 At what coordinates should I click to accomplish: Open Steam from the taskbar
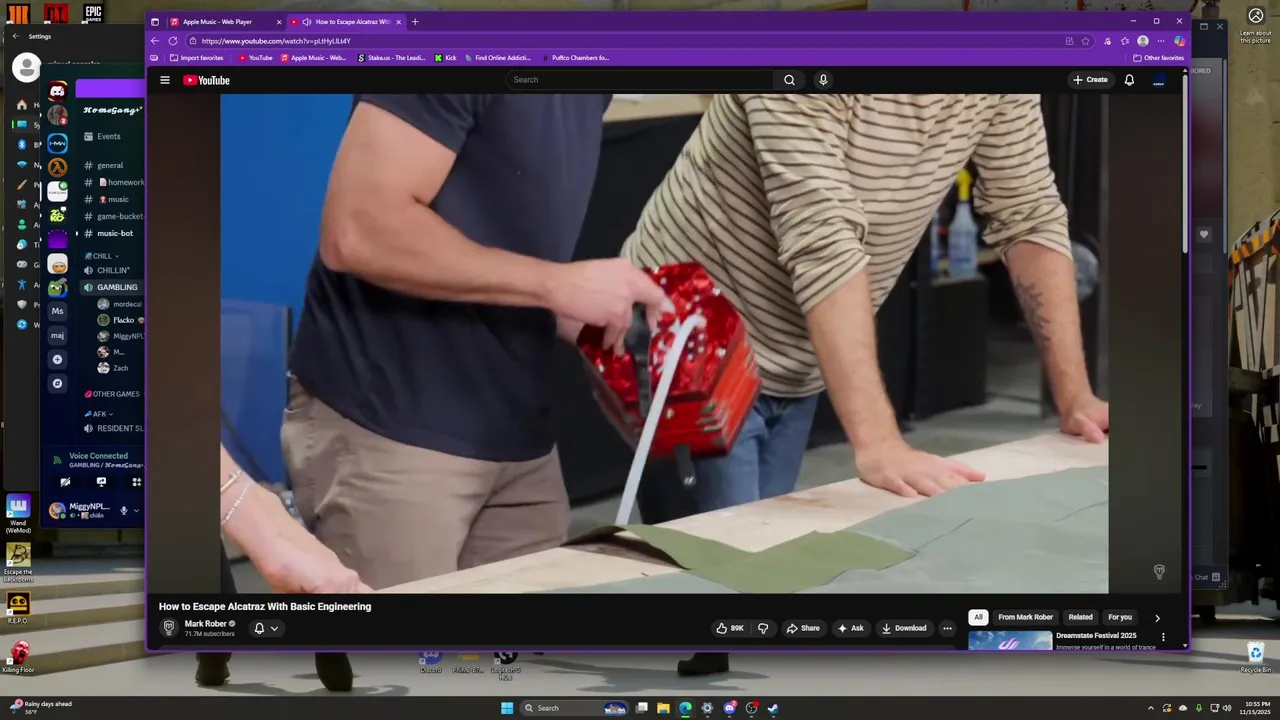coord(773,708)
